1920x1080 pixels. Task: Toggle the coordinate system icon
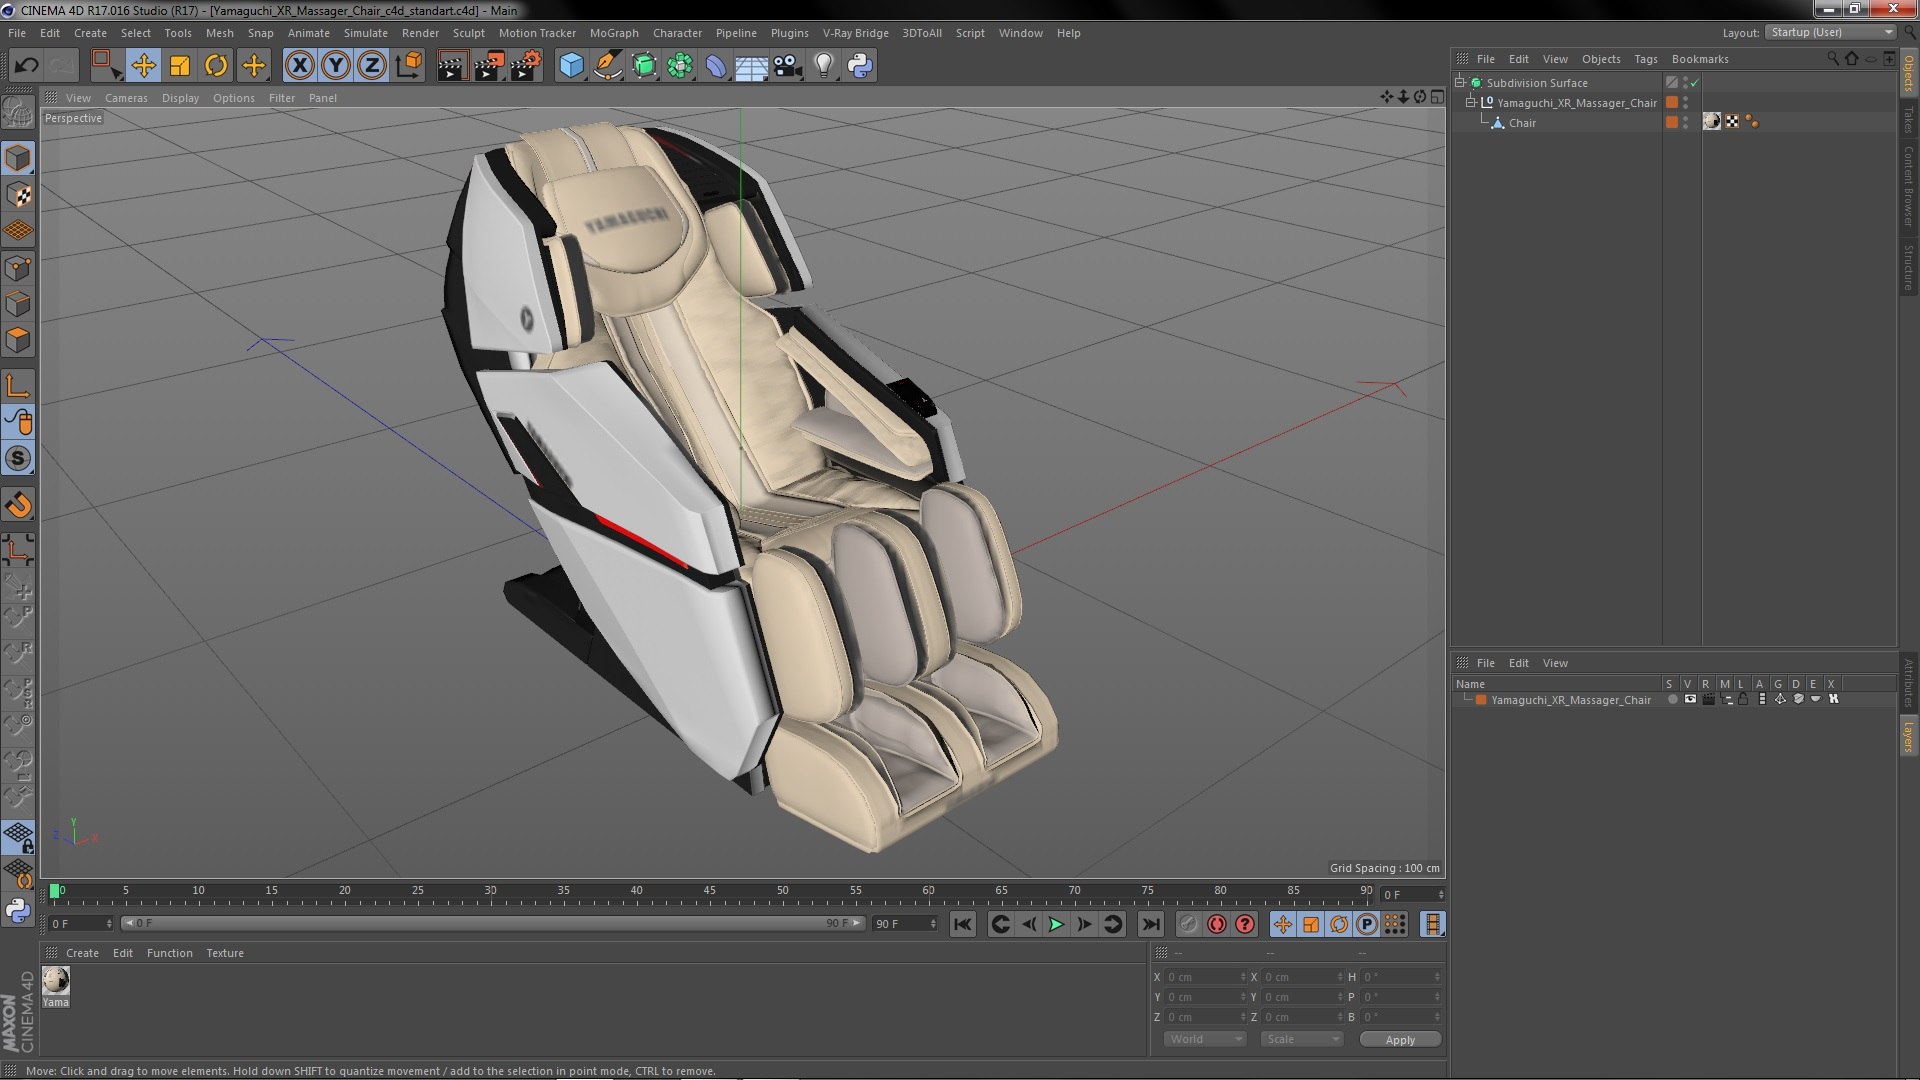pos(409,66)
